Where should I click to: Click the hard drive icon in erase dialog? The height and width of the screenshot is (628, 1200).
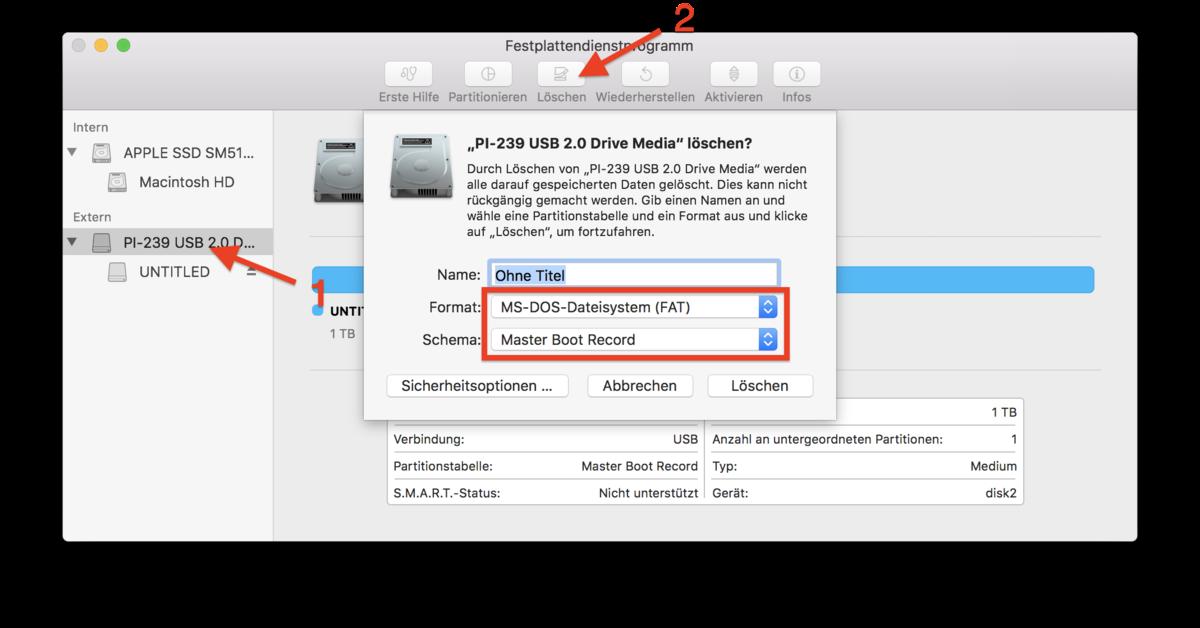pos(420,165)
